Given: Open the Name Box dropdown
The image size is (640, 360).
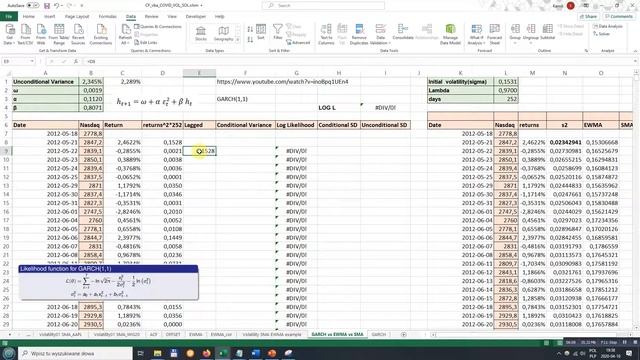Looking at the screenshot, I should [32, 61].
